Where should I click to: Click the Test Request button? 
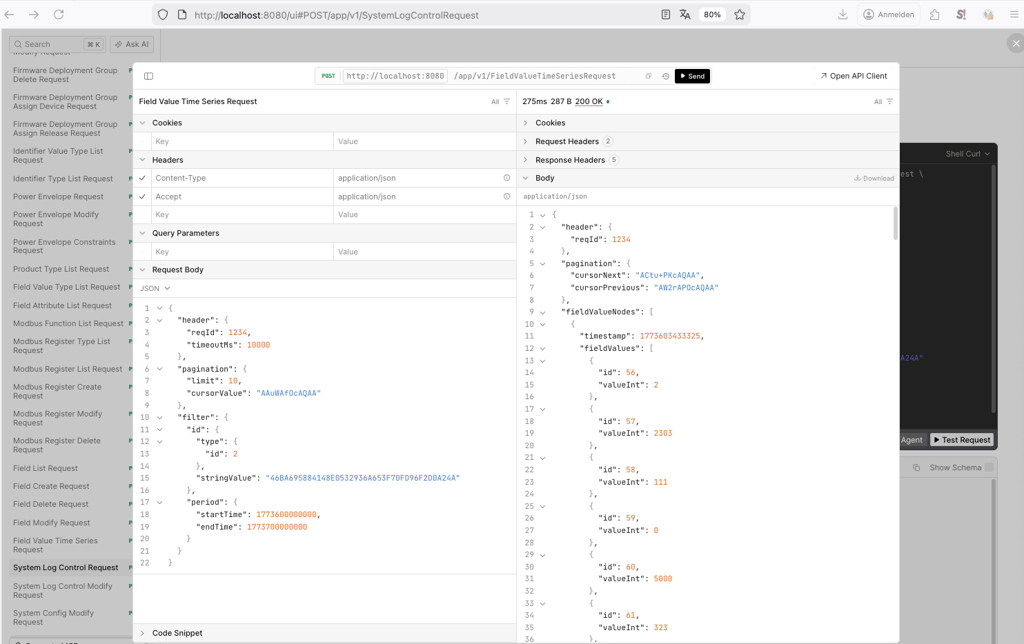961,440
